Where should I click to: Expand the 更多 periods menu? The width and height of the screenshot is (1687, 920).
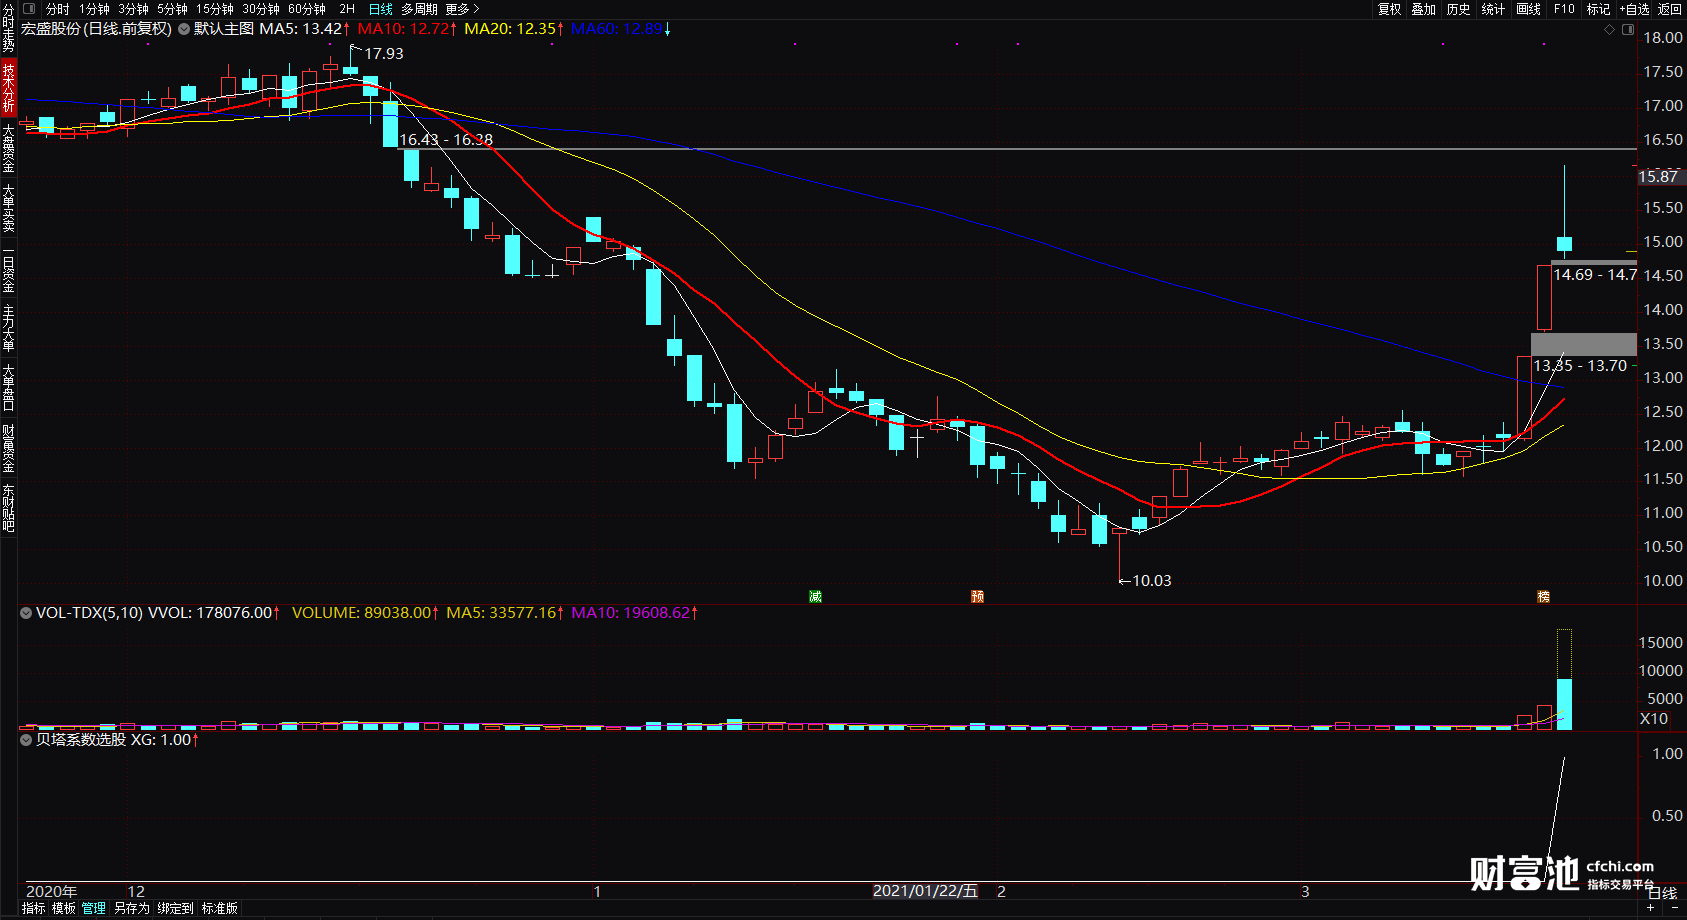pyautogui.click(x=462, y=9)
